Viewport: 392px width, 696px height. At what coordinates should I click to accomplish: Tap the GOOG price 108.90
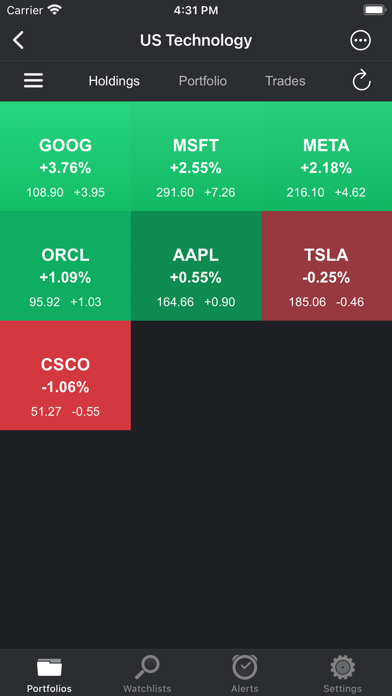click(x=45, y=192)
